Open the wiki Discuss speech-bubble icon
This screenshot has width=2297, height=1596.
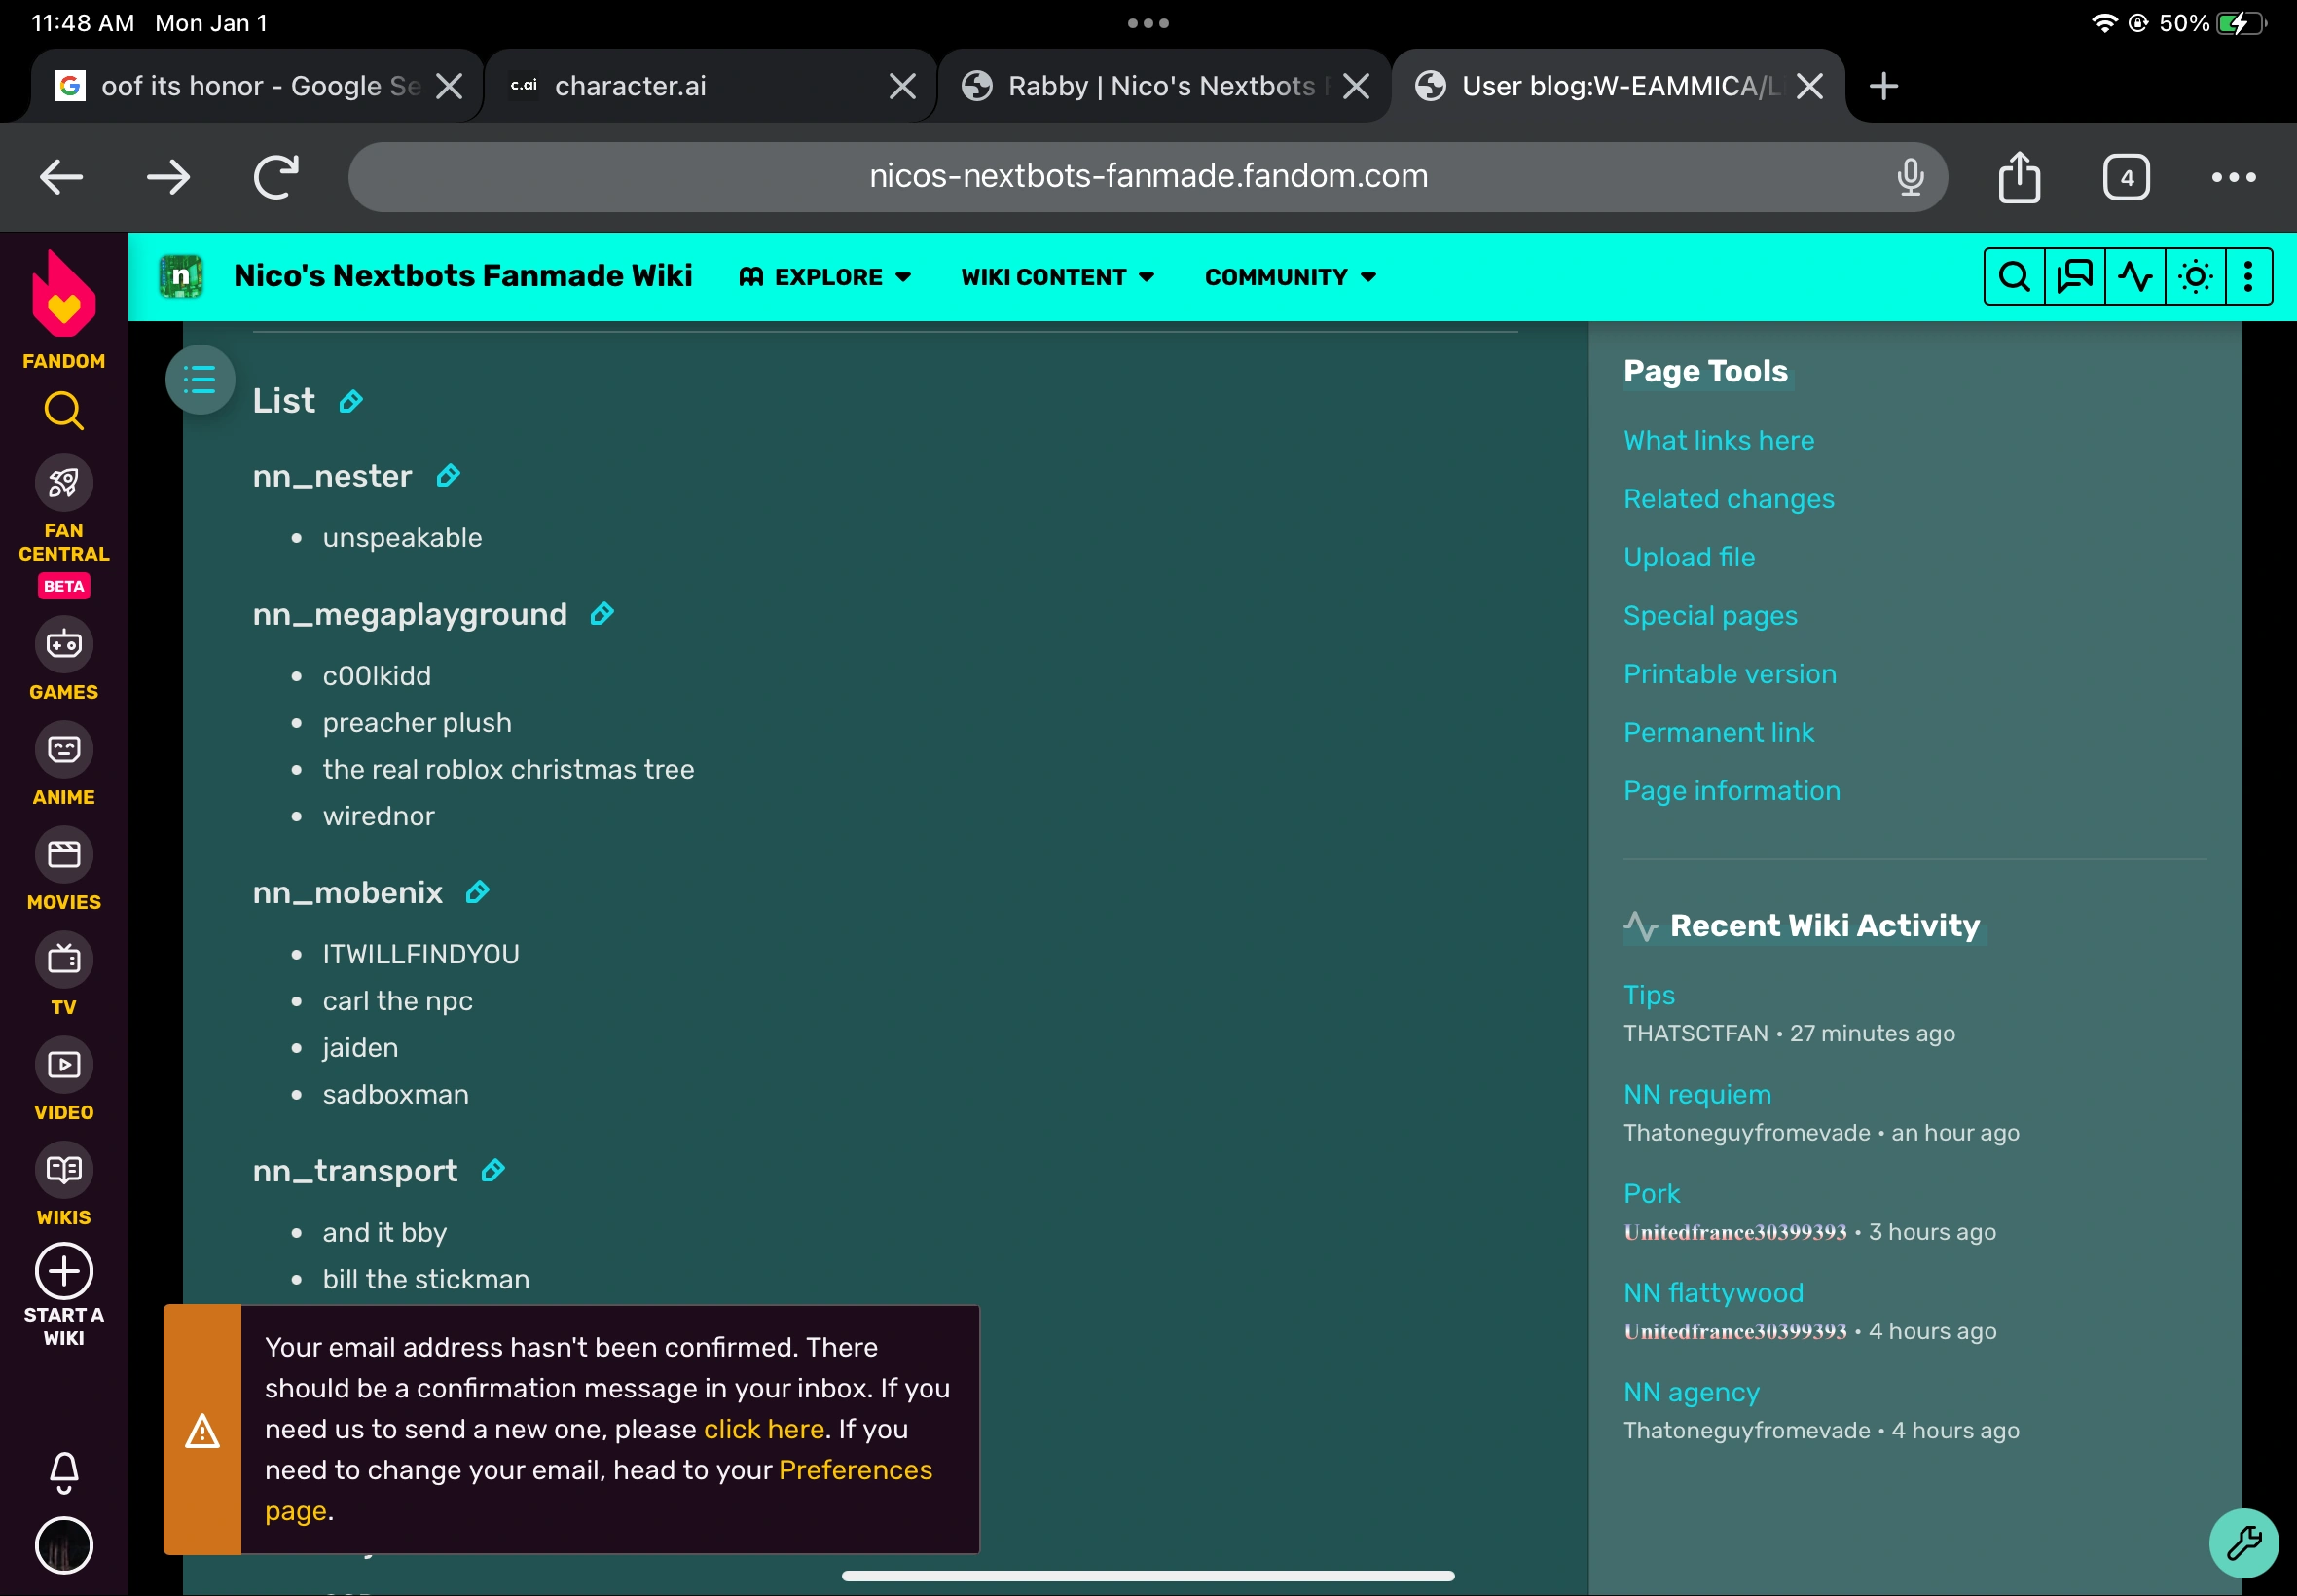(2074, 277)
